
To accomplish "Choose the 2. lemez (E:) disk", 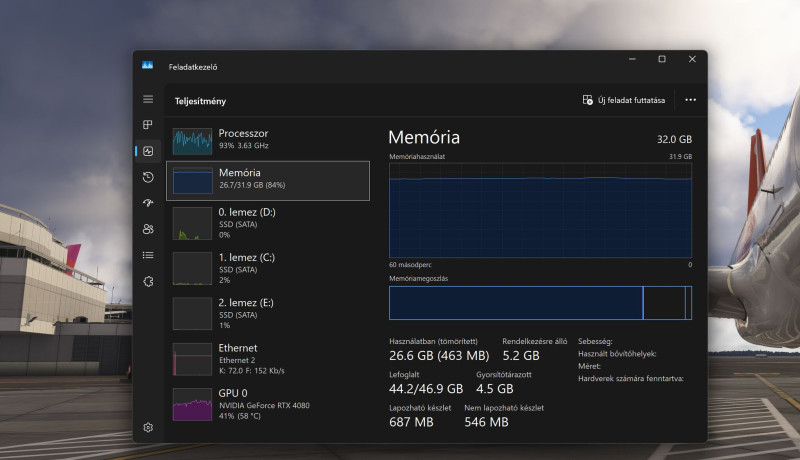I will click(x=270, y=312).
